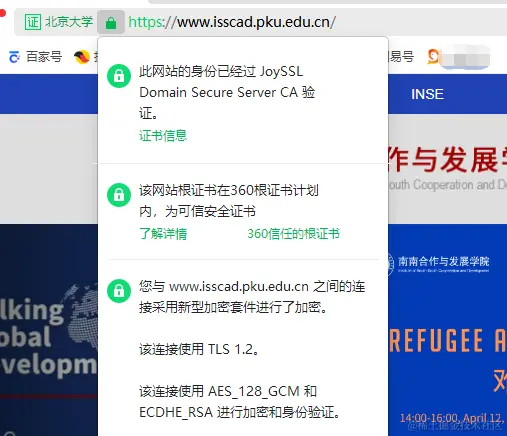Viewport: 507px width, 436px height.
Task: Click the 该连接使用 TLS 1.2 text
Action: pos(199,349)
